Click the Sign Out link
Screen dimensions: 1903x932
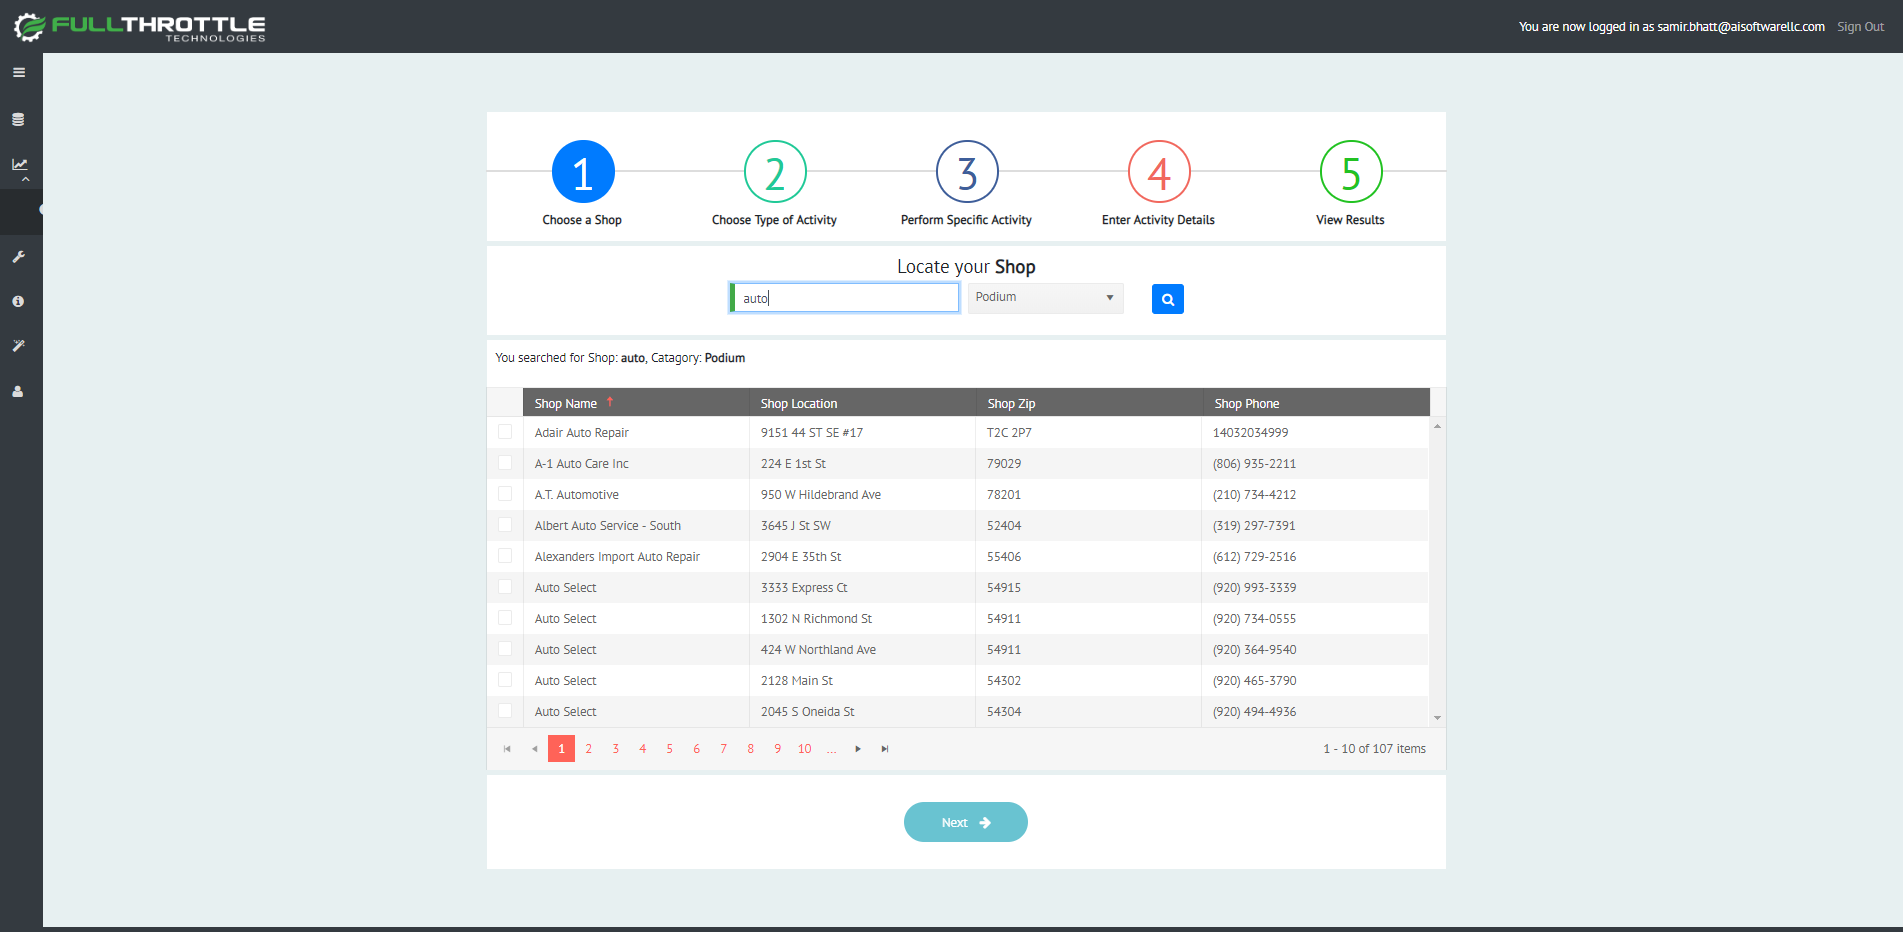[1860, 27]
